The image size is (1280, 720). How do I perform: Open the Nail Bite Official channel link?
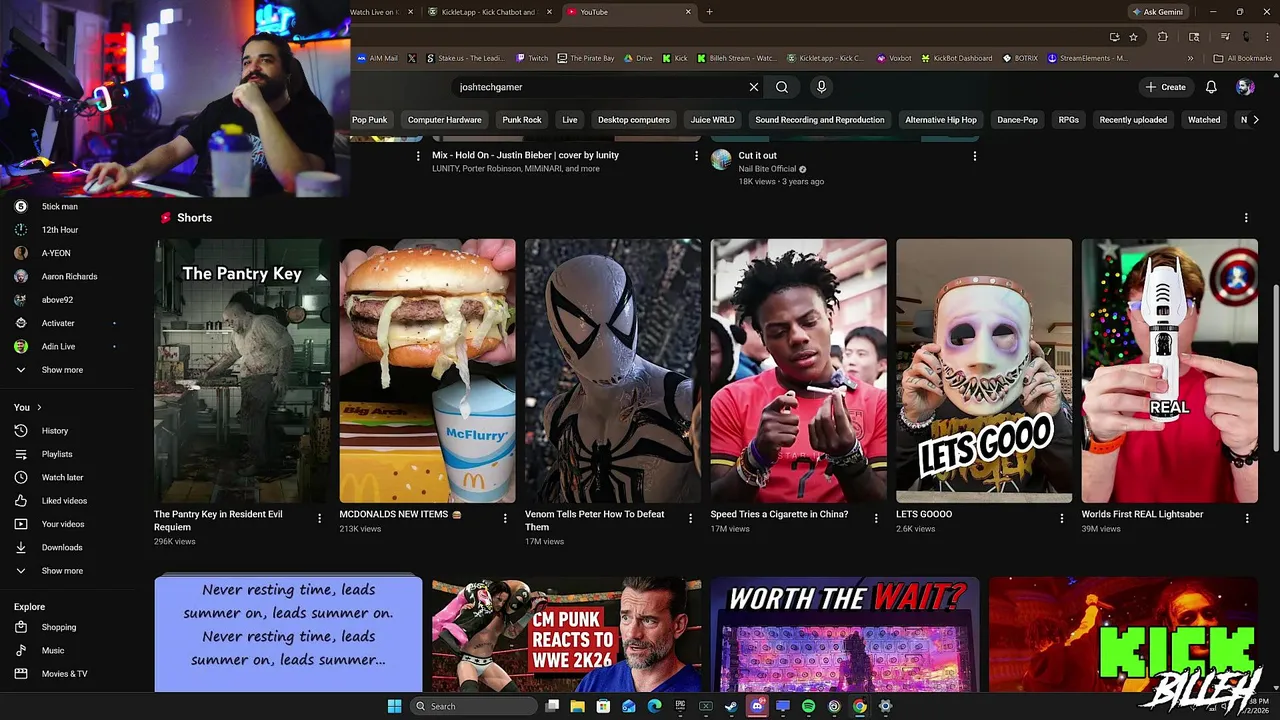[767, 169]
